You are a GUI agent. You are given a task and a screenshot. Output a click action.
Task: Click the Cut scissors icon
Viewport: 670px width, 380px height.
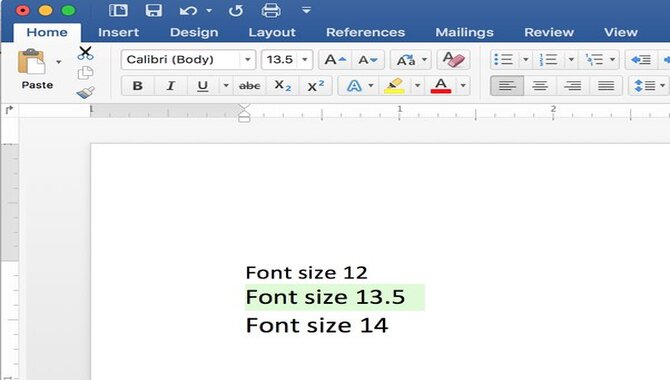[85, 53]
